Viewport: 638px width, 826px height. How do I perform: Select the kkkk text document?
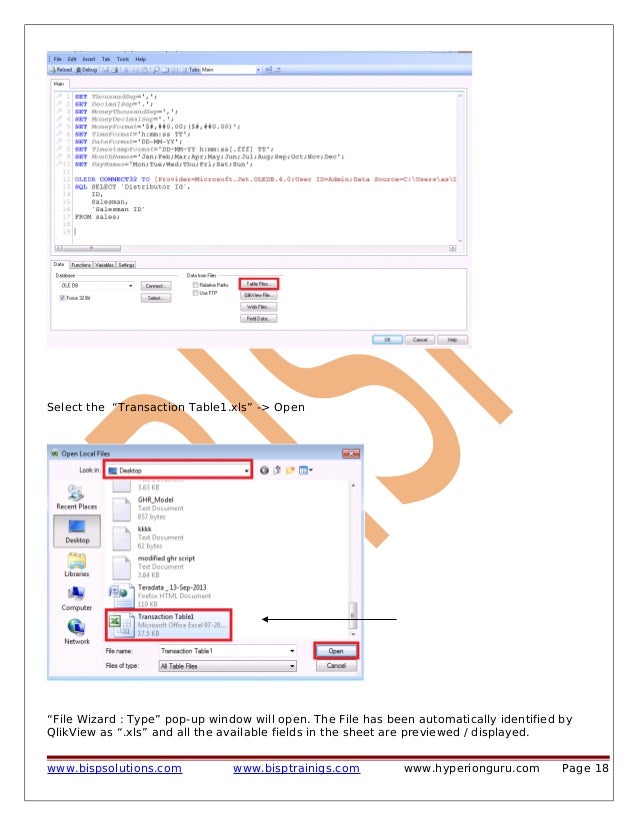click(x=148, y=537)
